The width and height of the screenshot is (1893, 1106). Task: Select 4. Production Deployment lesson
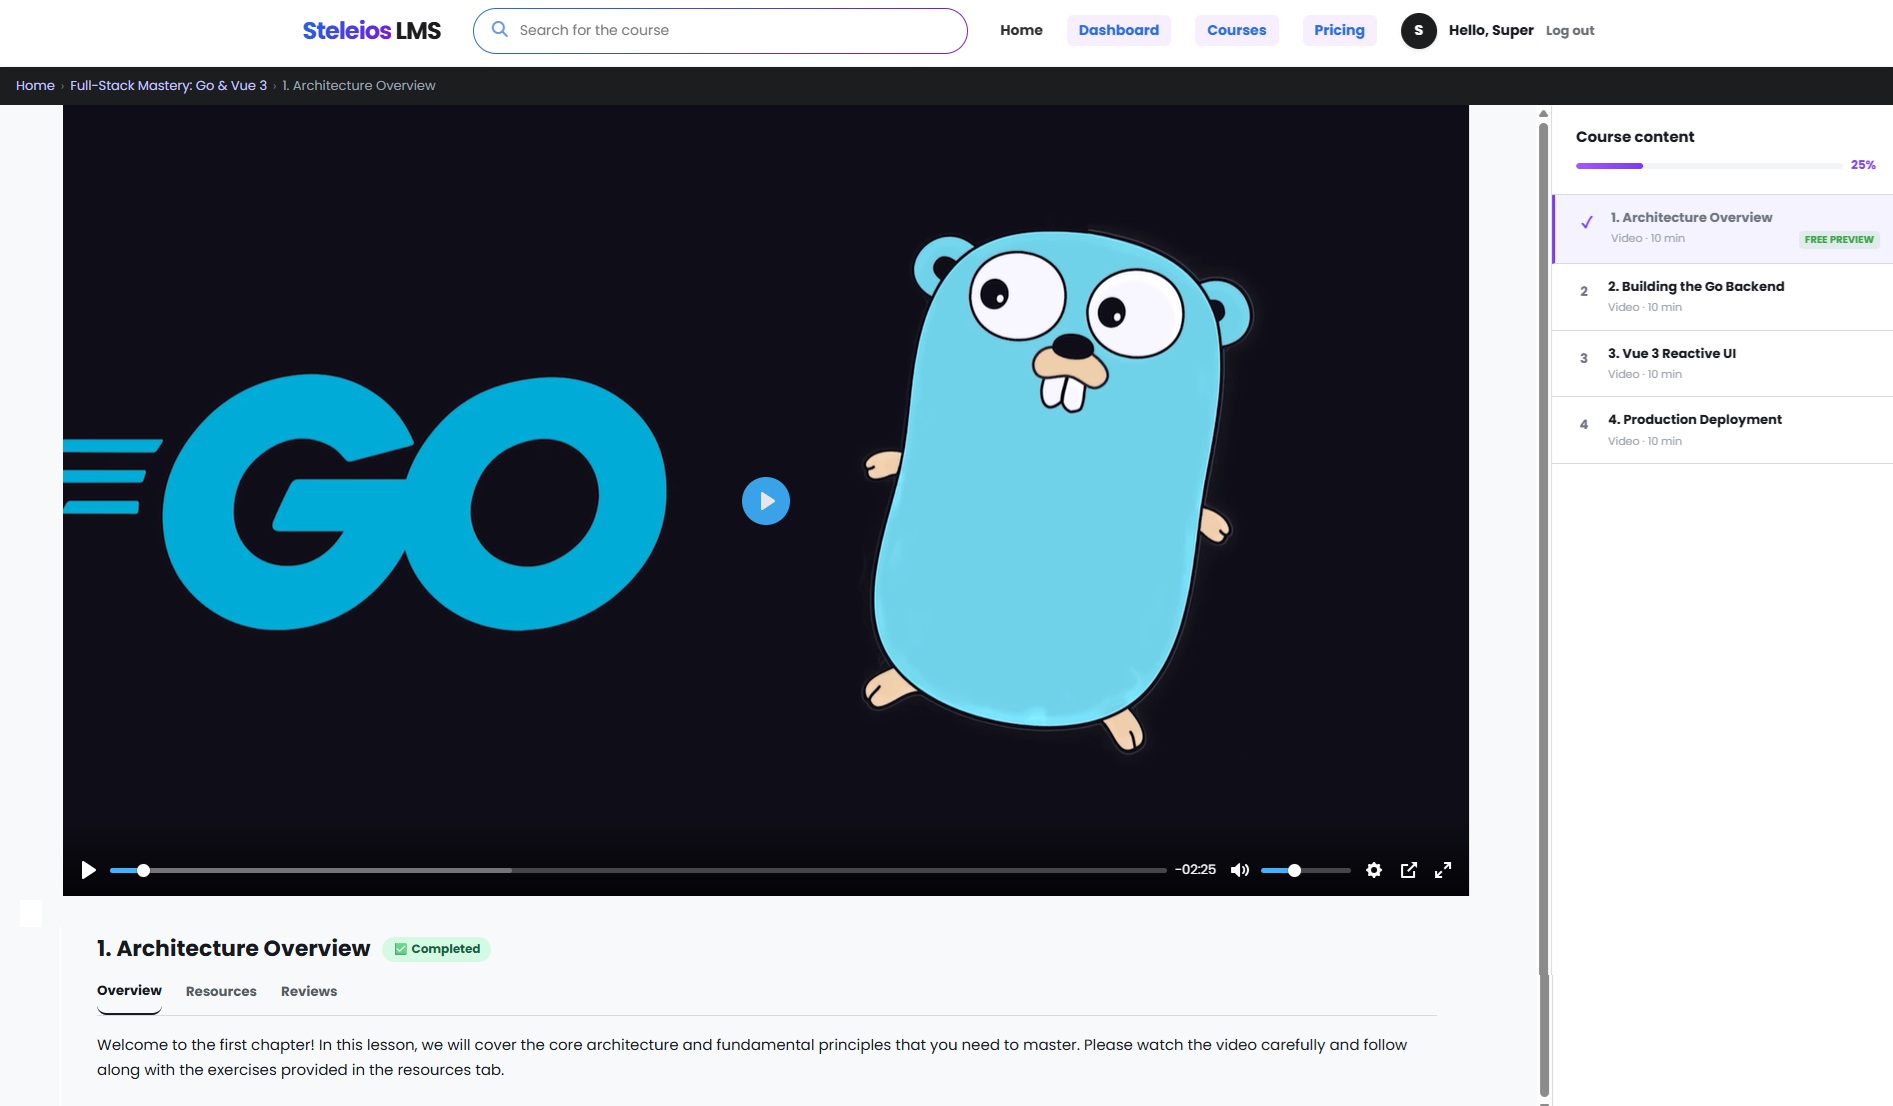[1722, 430]
